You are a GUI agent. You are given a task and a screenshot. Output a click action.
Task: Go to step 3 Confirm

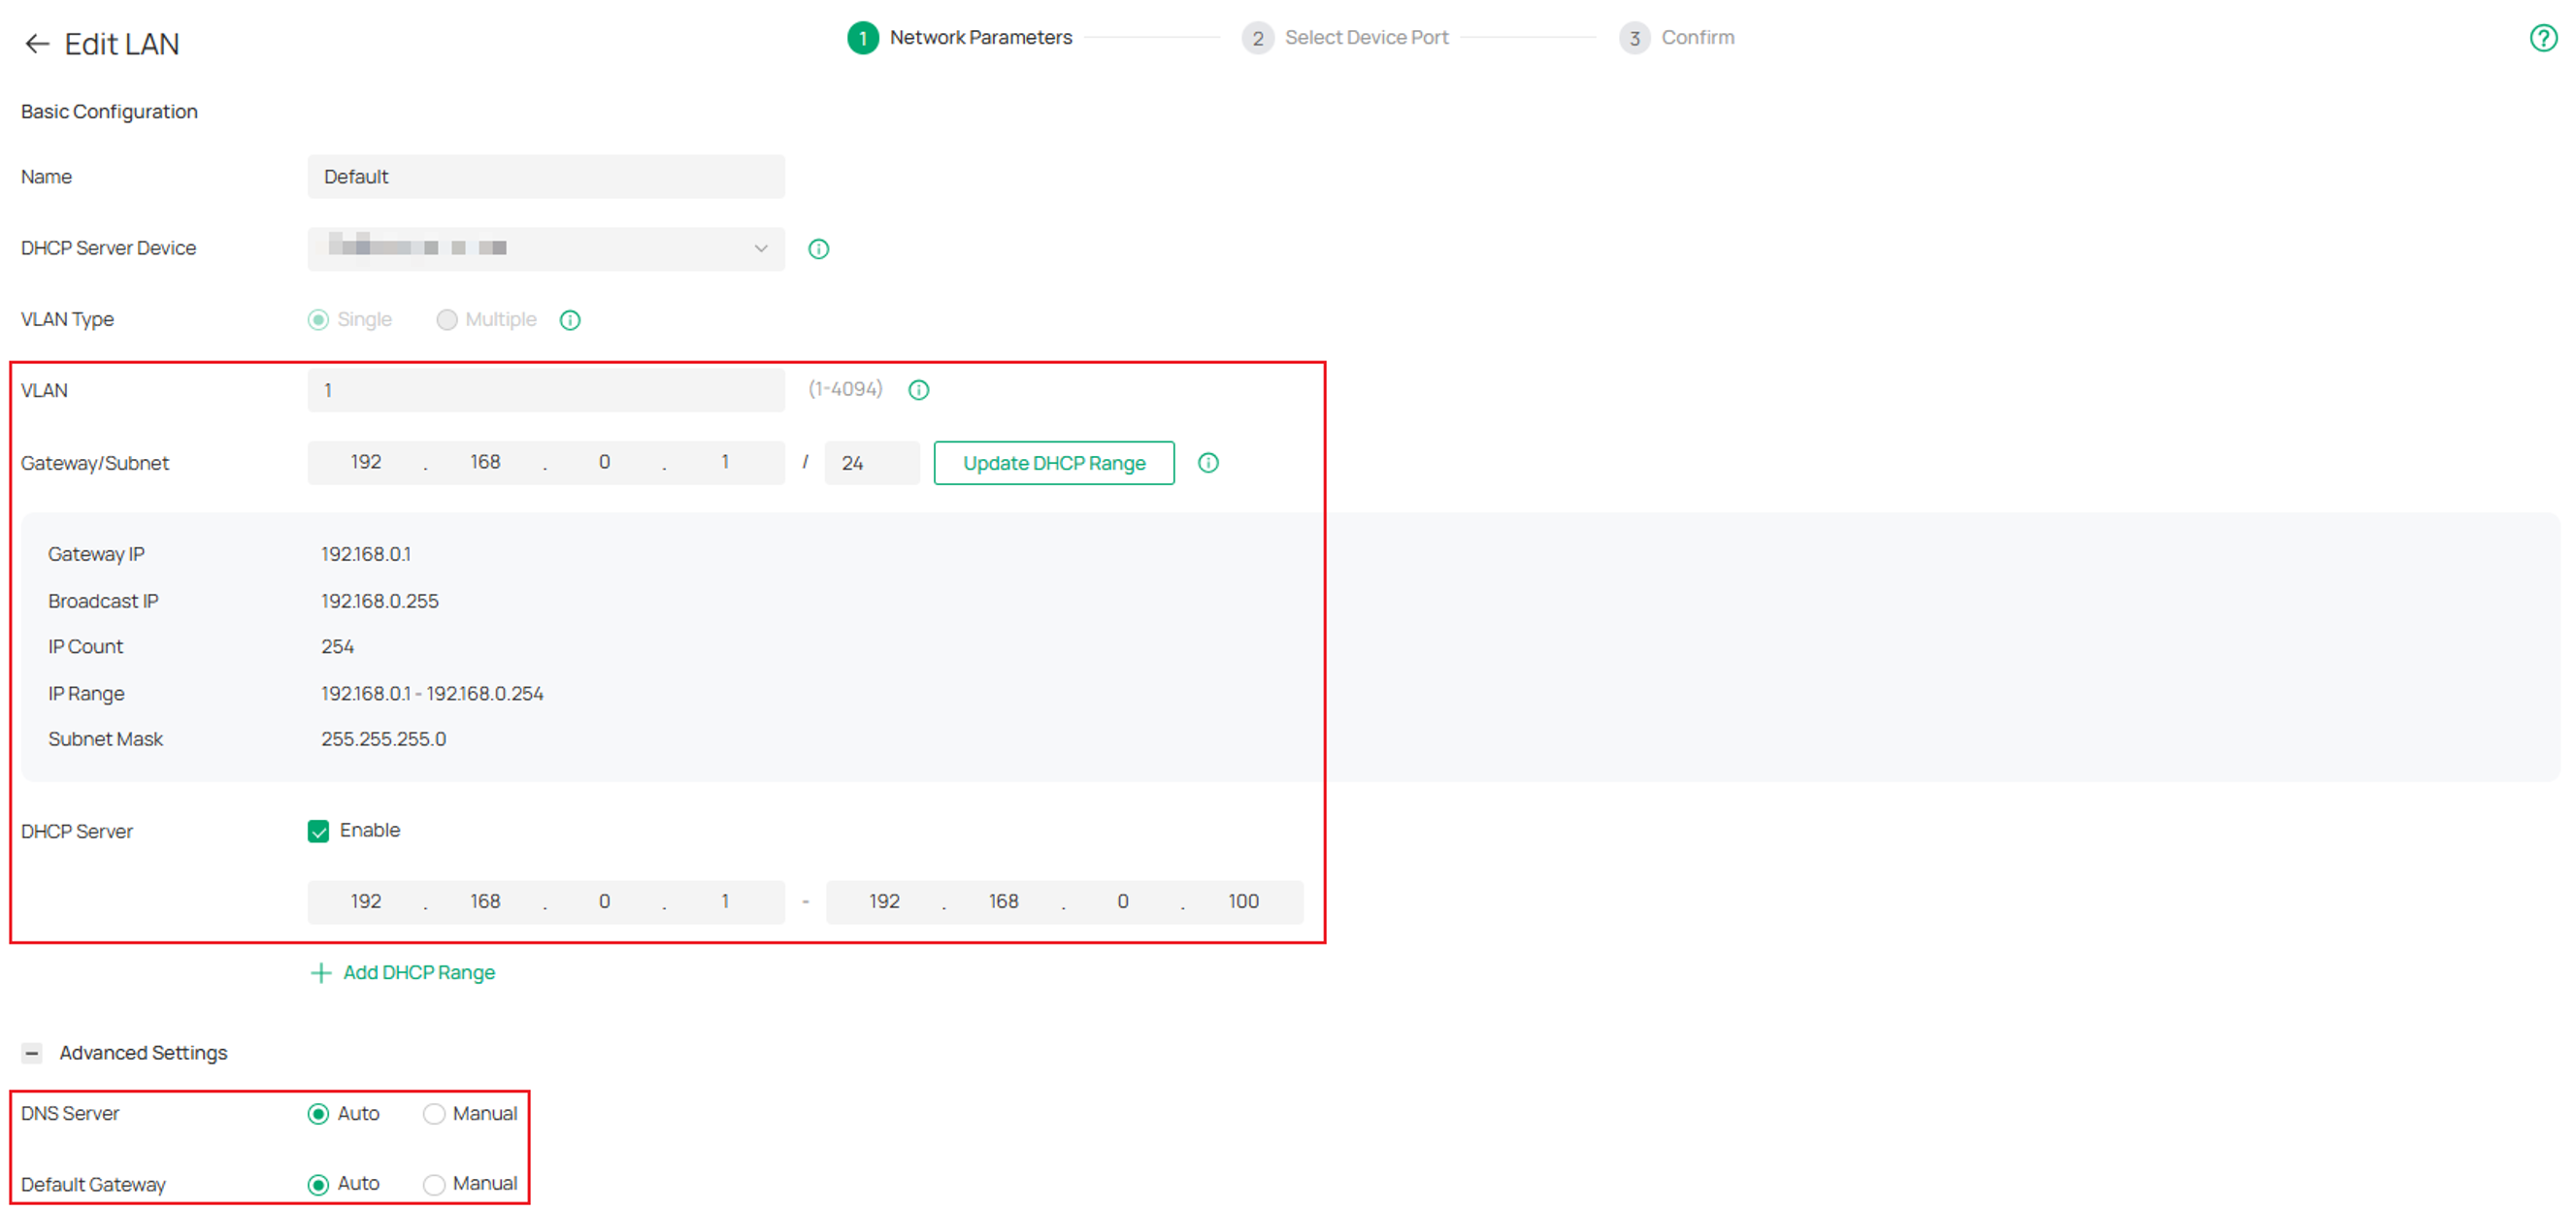pos(1677,38)
